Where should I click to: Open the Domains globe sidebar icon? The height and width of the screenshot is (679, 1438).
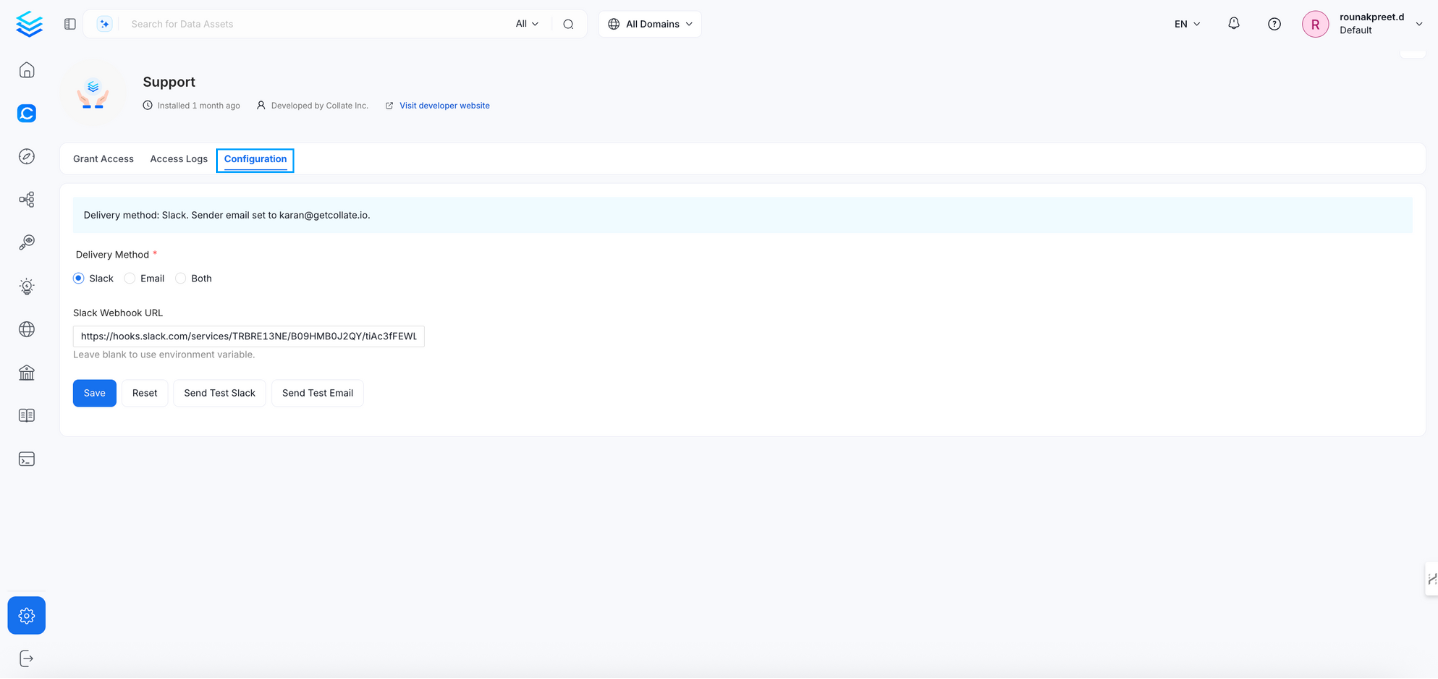27,329
